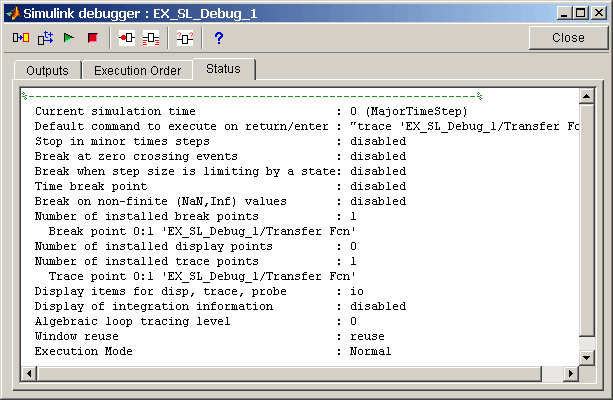The image size is (613, 400).
Task: Click the Step Into block toolbar icon
Action: (21, 38)
